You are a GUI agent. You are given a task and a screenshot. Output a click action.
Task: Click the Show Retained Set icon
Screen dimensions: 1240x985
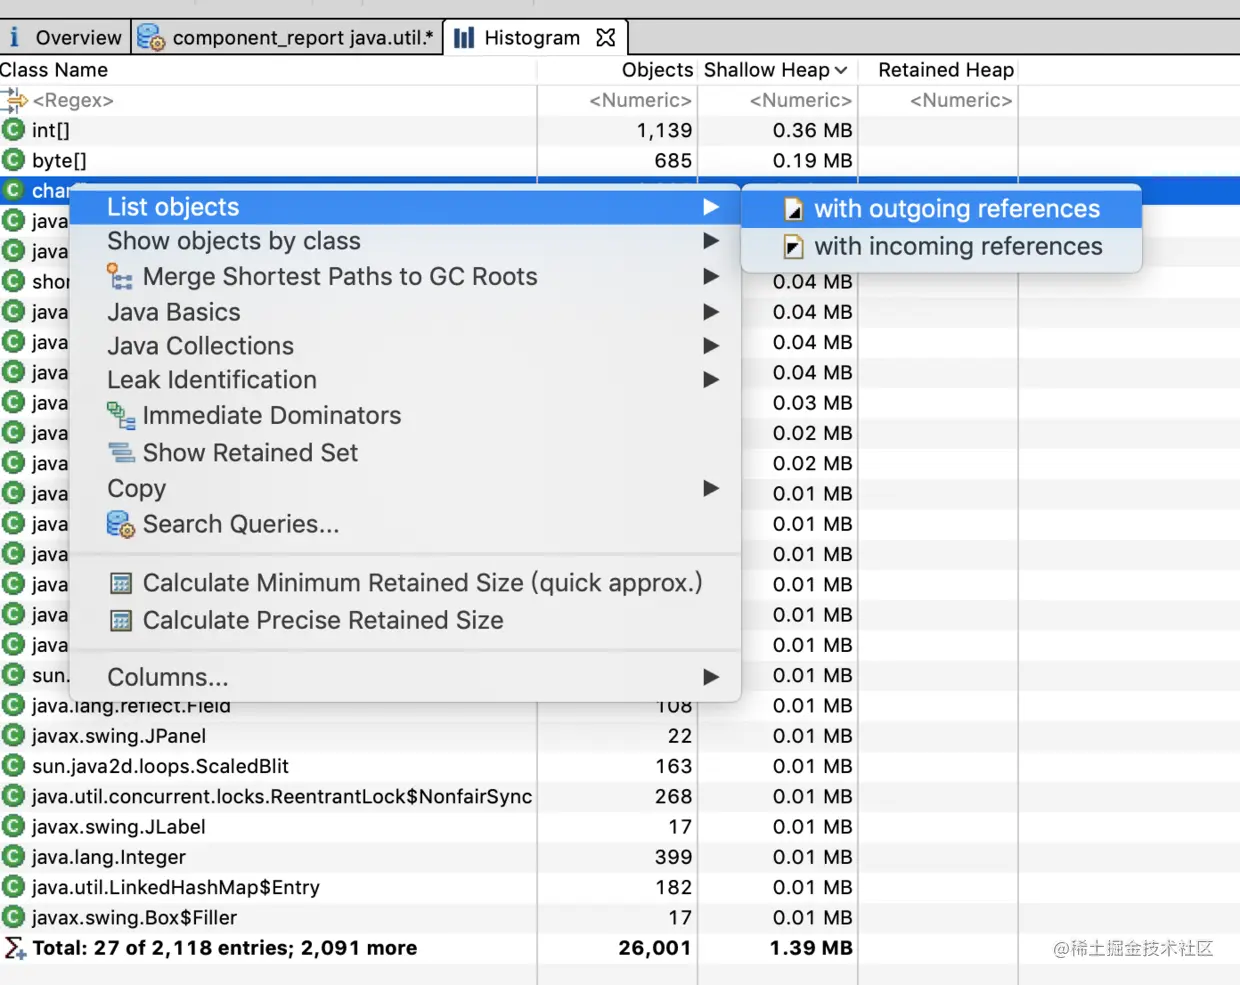click(121, 453)
